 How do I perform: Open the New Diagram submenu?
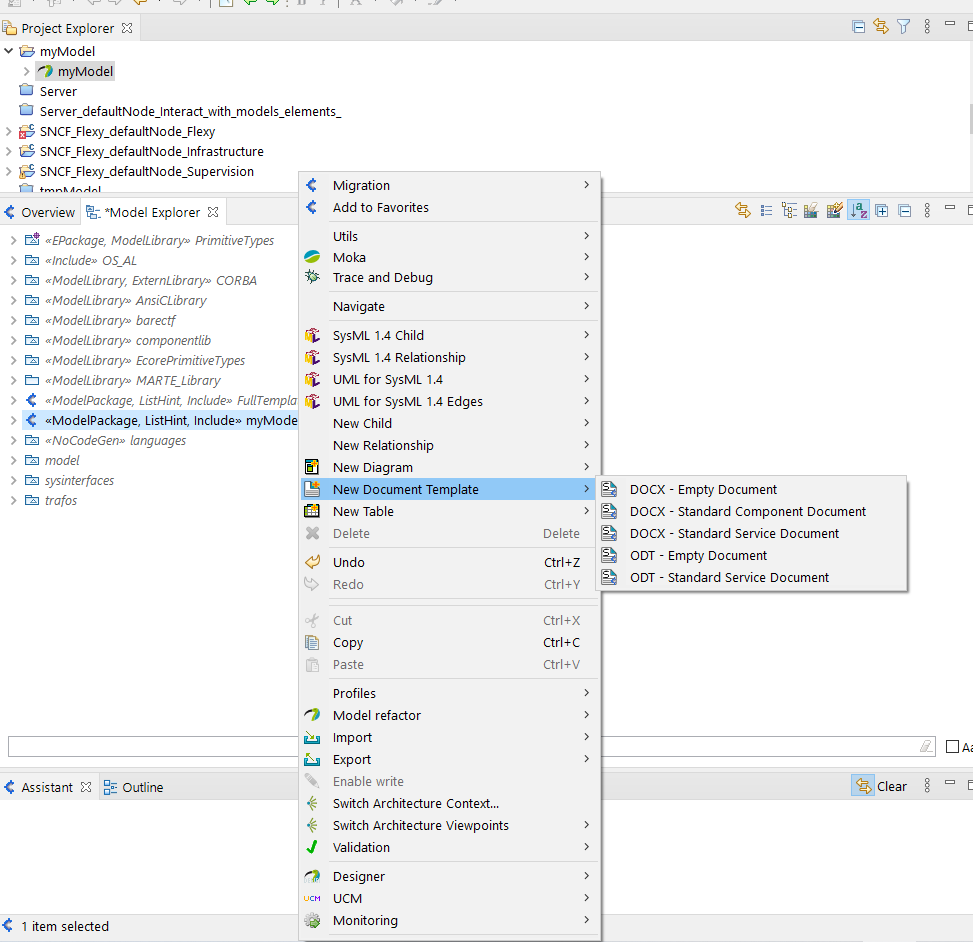click(x=450, y=467)
